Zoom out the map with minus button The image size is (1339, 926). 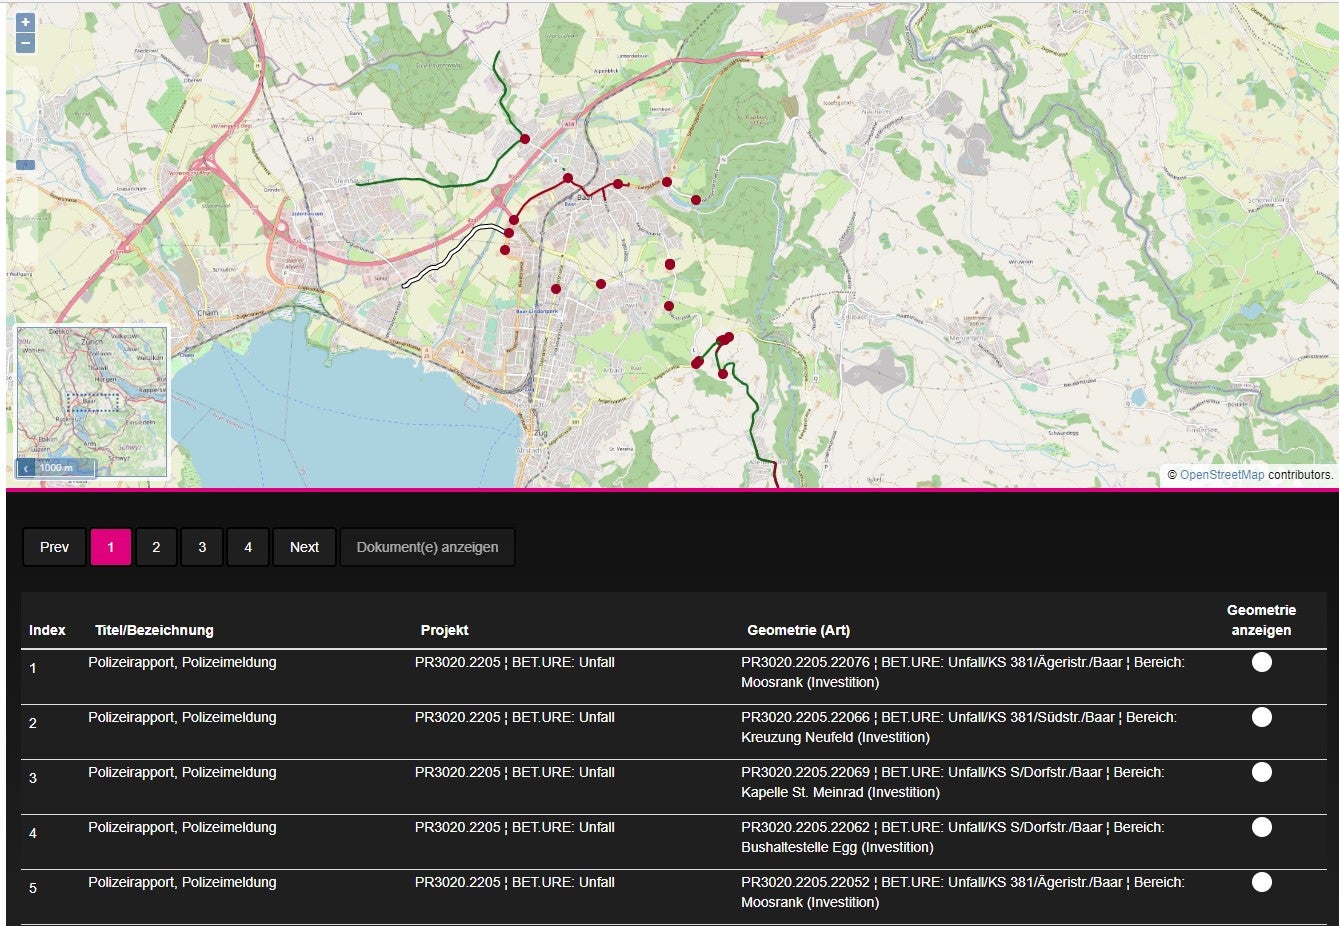(25, 43)
